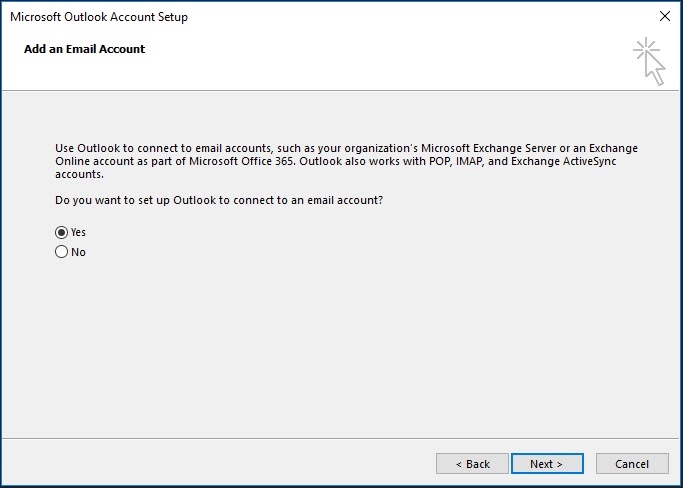Click the sparkle cursor wizard icon
This screenshot has width=683, height=488.
coord(648,61)
